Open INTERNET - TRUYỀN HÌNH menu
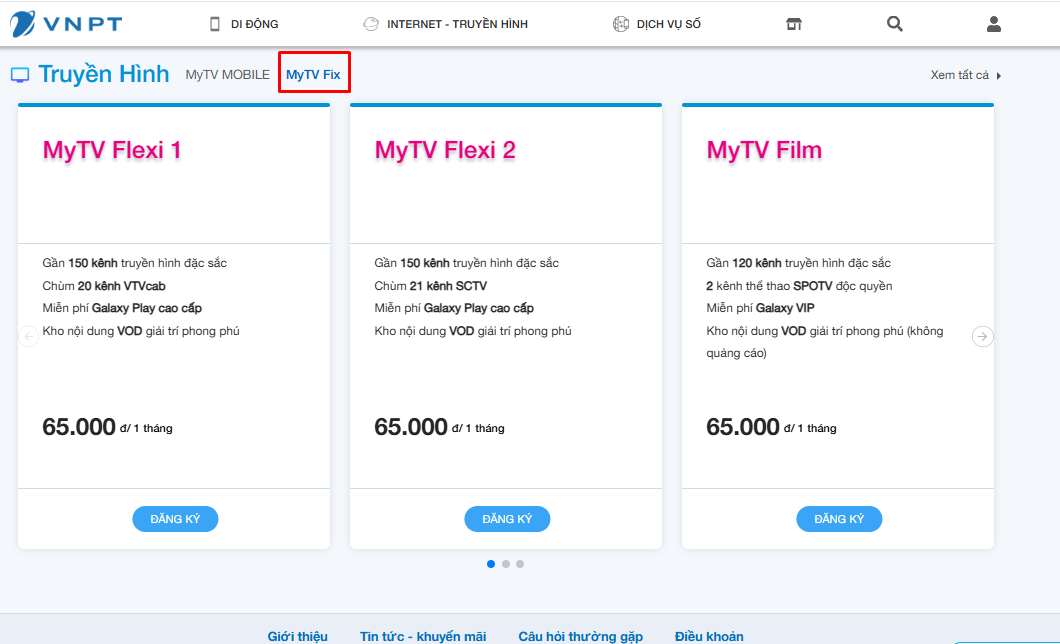This screenshot has width=1060, height=644. (x=457, y=24)
